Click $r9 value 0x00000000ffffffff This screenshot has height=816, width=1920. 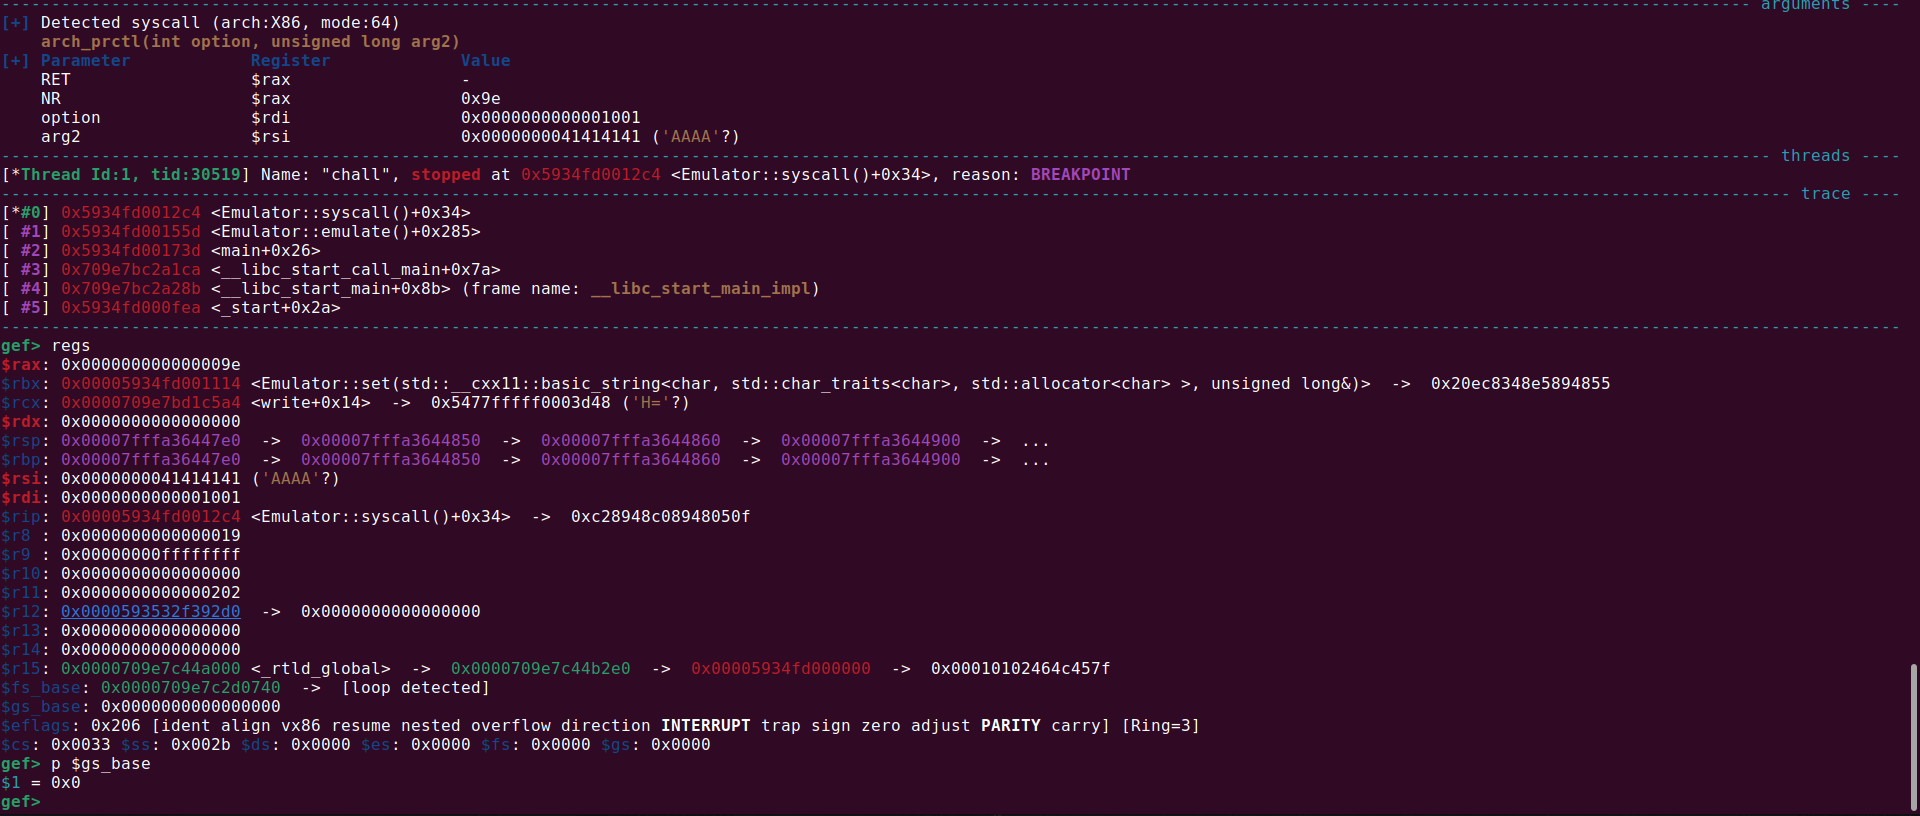150,554
